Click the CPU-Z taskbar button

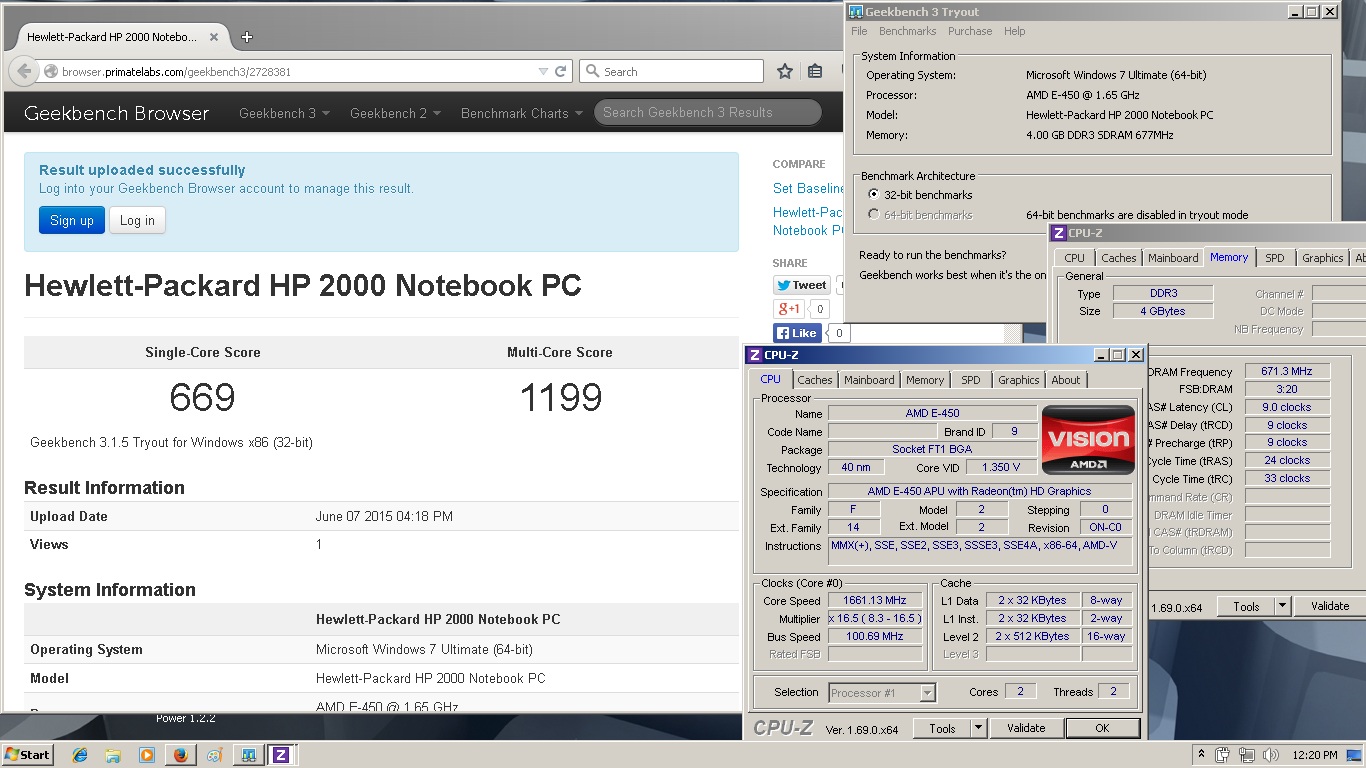point(281,755)
